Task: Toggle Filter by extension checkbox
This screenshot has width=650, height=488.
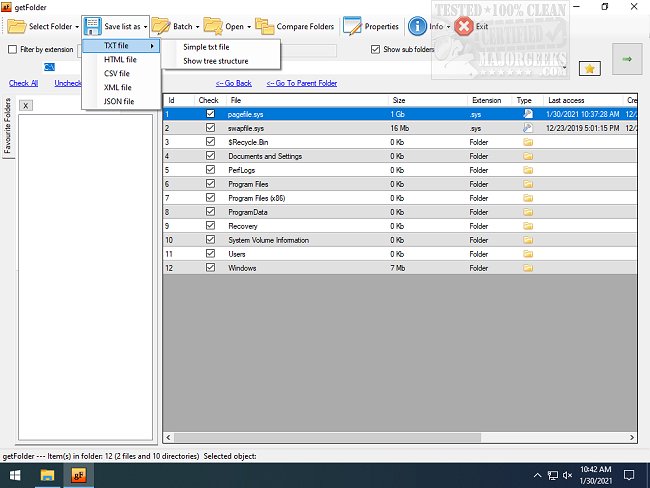Action: tap(12, 49)
